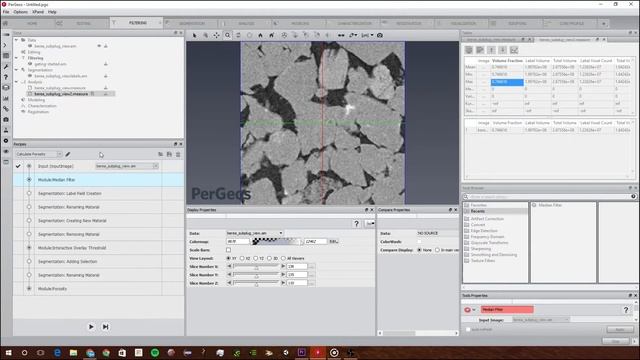The image size is (640, 360).
Task: Click the open recipe folder icon
Action: point(160,154)
